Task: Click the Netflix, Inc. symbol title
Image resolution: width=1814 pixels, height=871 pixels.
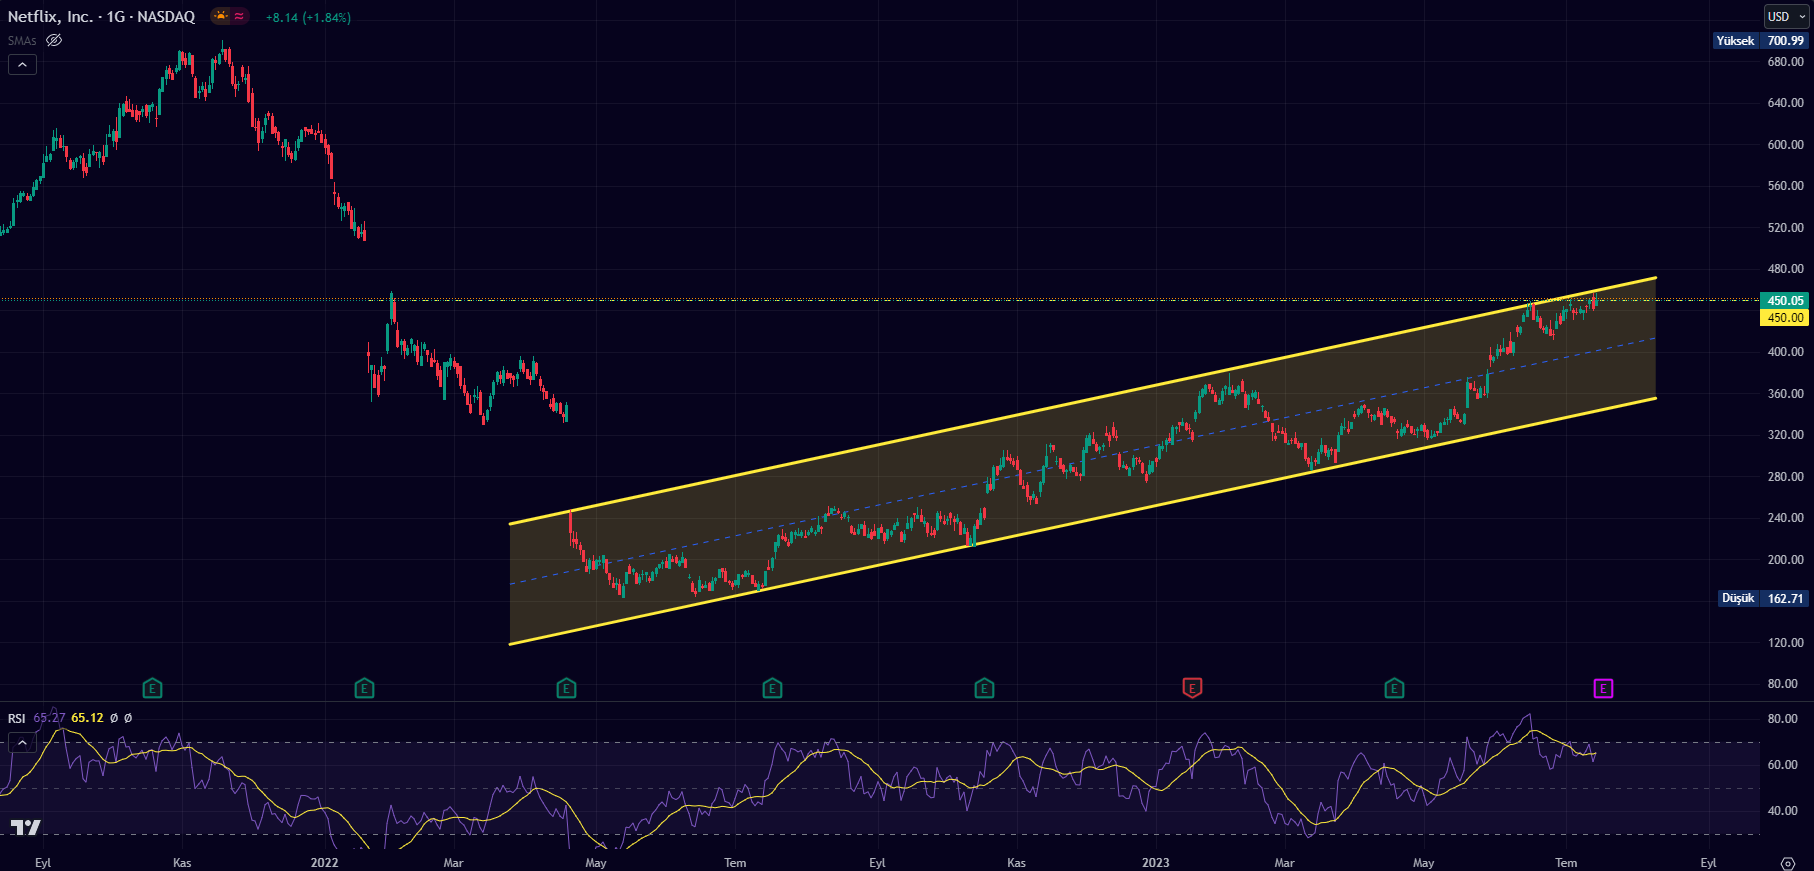Action: [x=50, y=17]
